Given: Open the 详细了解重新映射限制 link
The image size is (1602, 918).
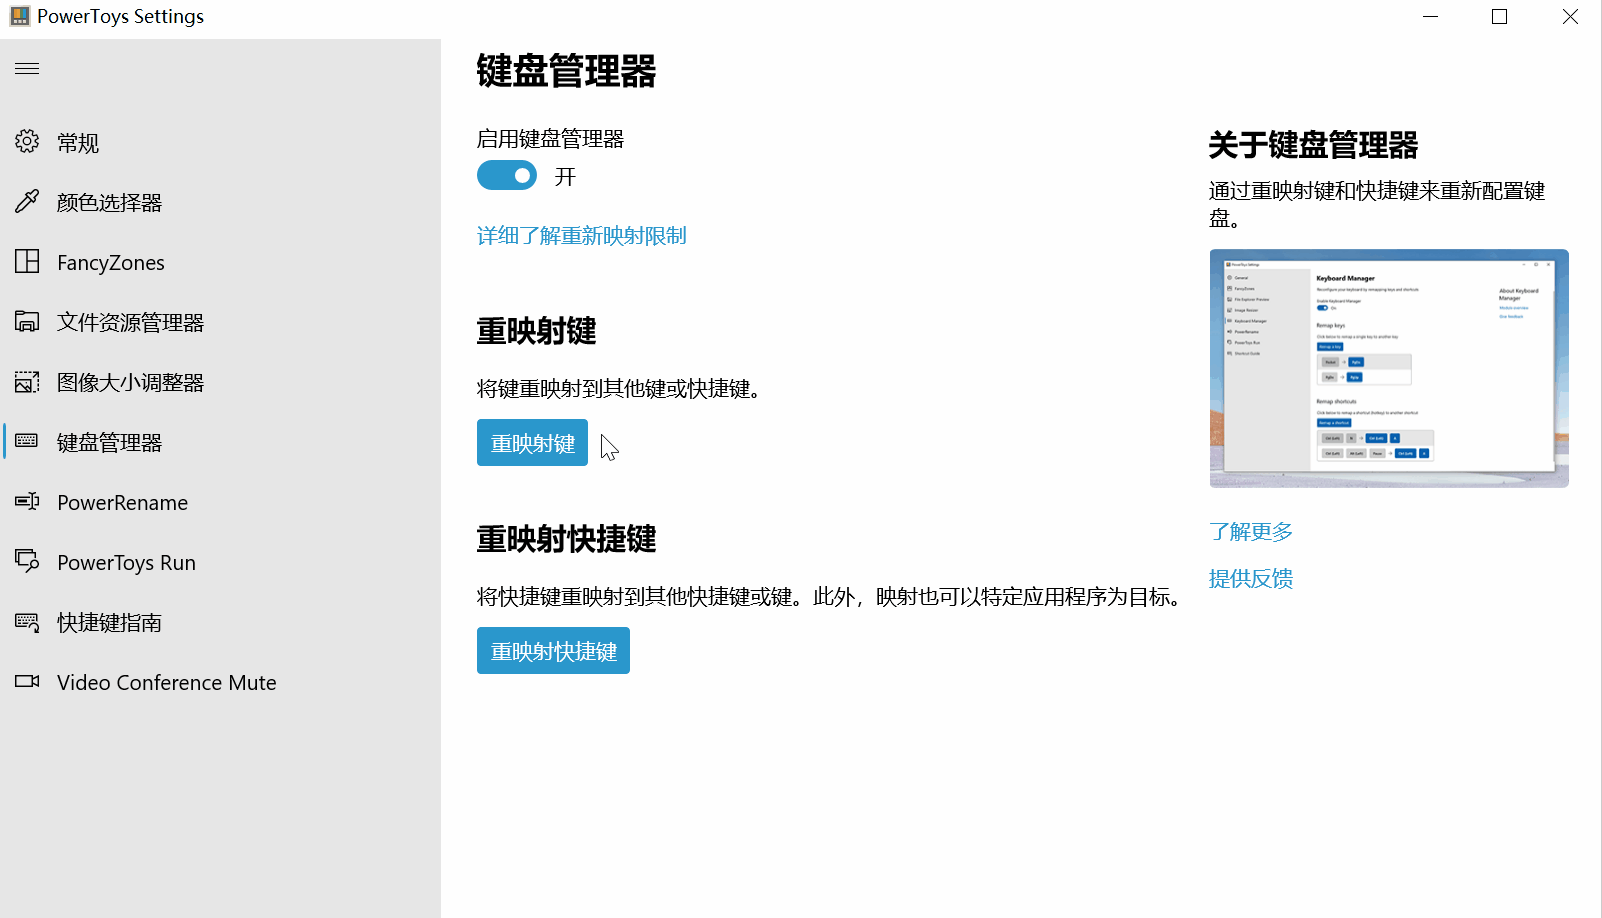Looking at the screenshot, I should (x=581, y=235).
